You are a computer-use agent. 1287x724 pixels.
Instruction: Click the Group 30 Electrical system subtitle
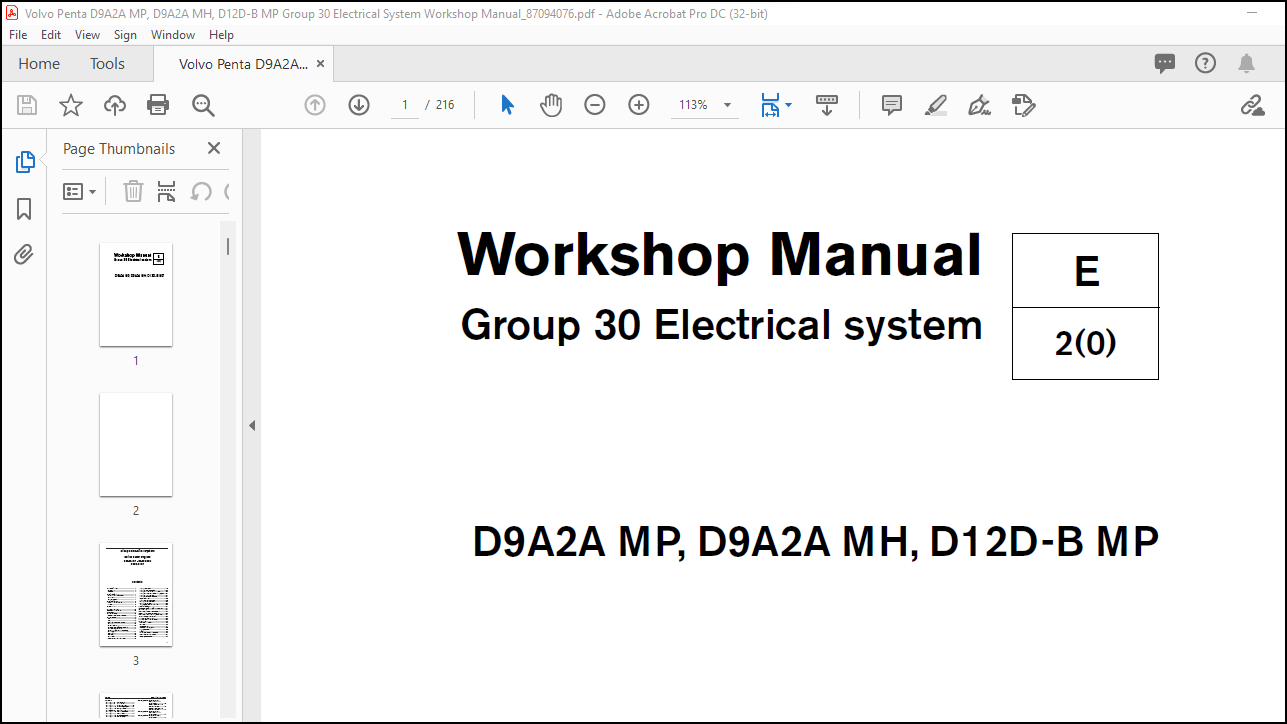(721, 325)
